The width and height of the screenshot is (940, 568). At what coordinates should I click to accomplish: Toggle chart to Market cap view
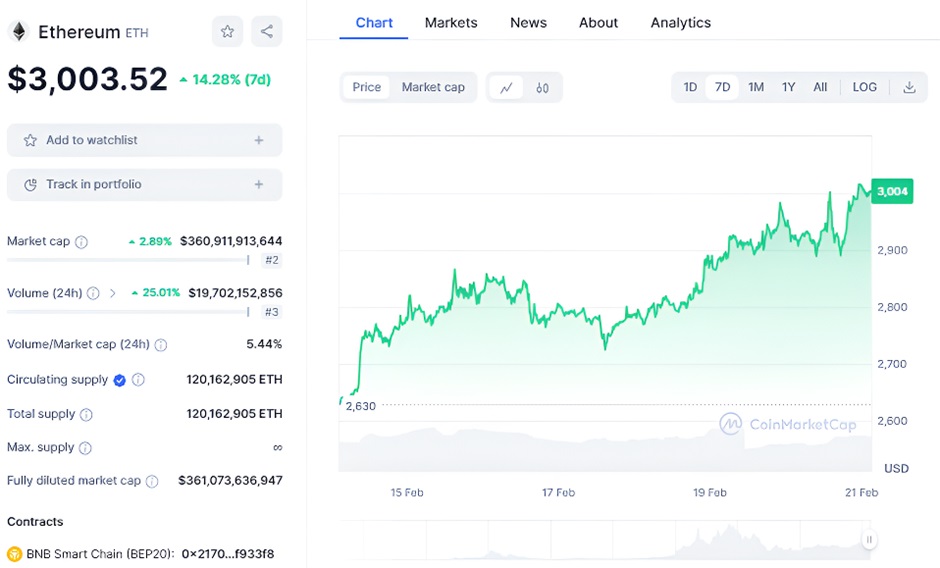433,87
